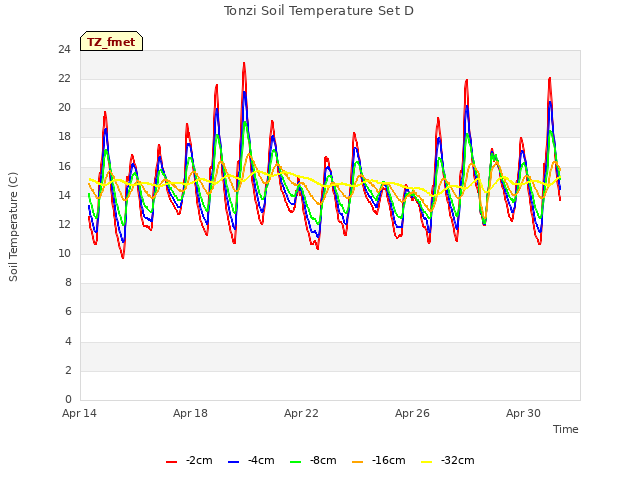This screenshot has width=640, height=480.
Task: Click the chart title Tonzi Soil Temperature Set D
Action: (x=319, y=11)
